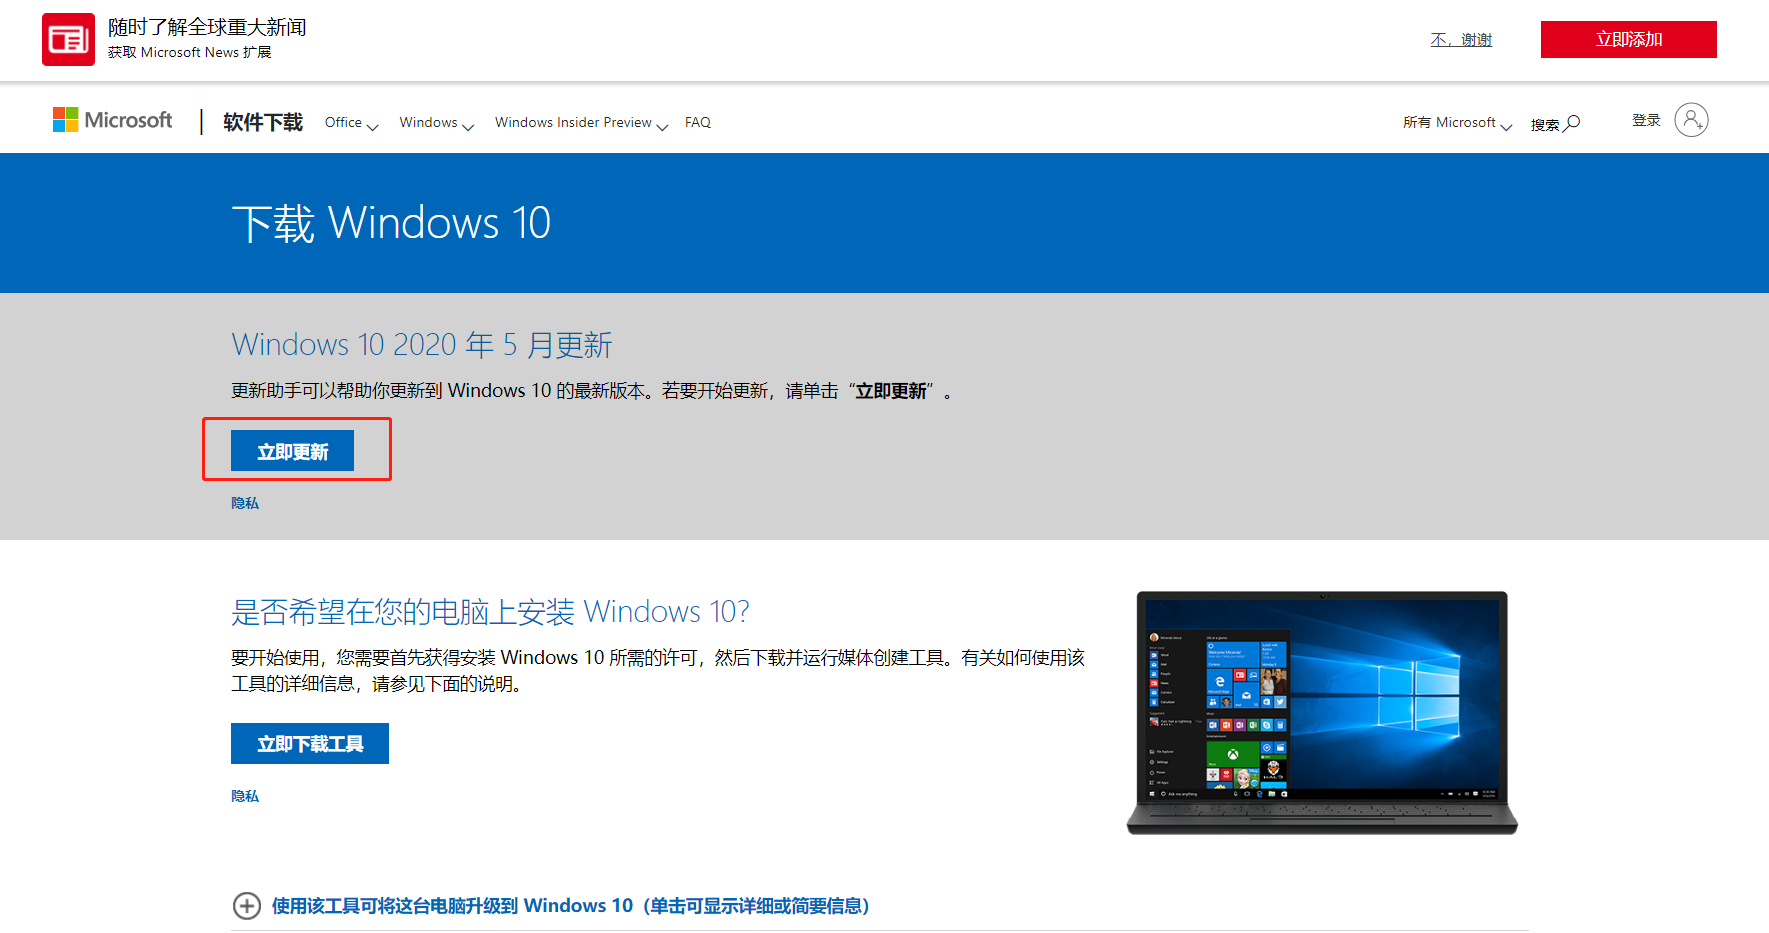The image size is (1769, 933).
Task: Click the 立即添加 red button
Action: point(1628,39)
